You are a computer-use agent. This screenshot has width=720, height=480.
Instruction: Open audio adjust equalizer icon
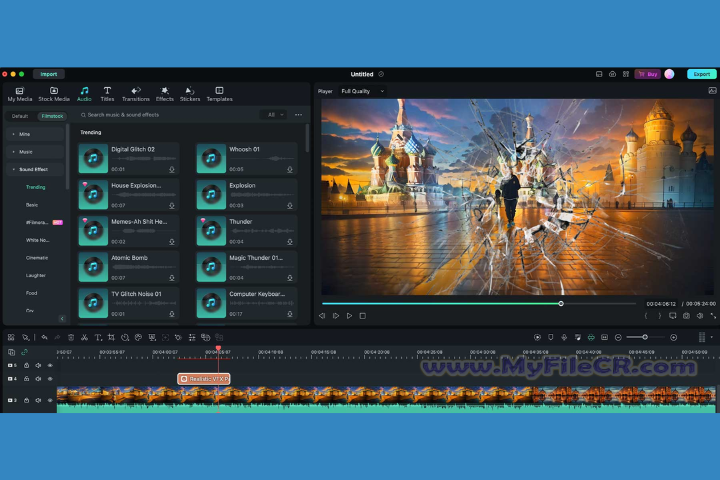pos(192,338)
